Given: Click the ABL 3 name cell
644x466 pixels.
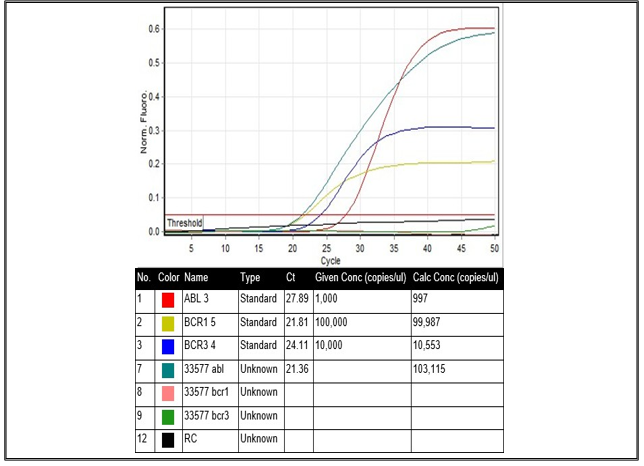Looking at the screenshot, I should pos(197,300).
